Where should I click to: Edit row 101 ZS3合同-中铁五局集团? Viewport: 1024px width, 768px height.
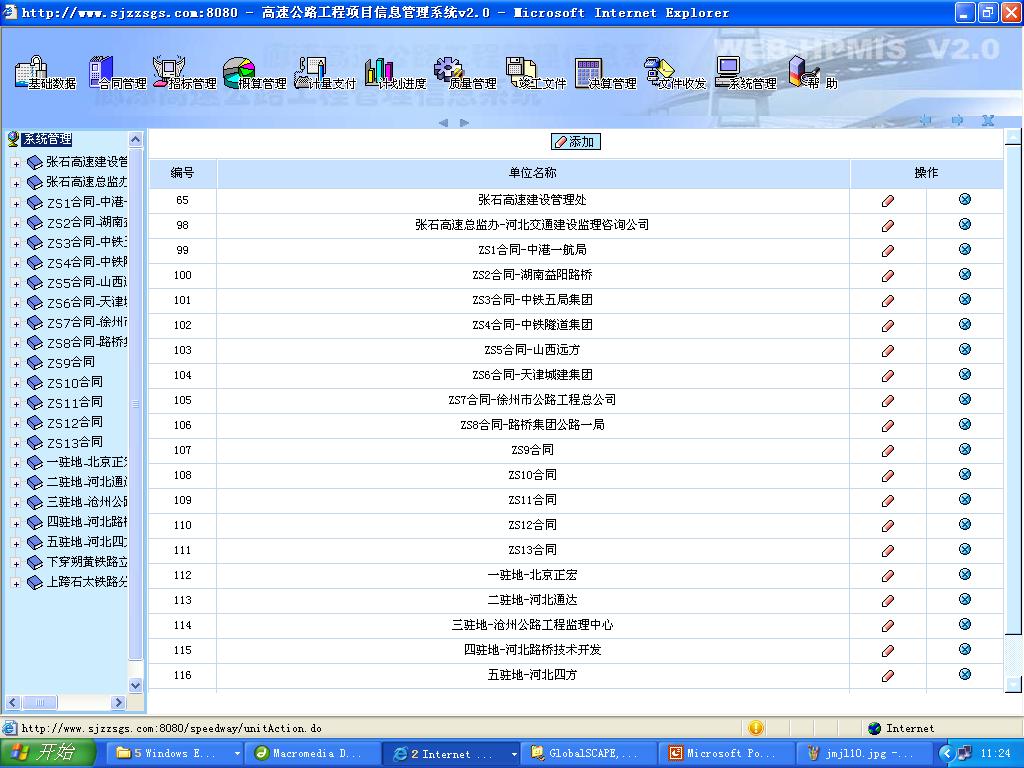coord(888,301)
